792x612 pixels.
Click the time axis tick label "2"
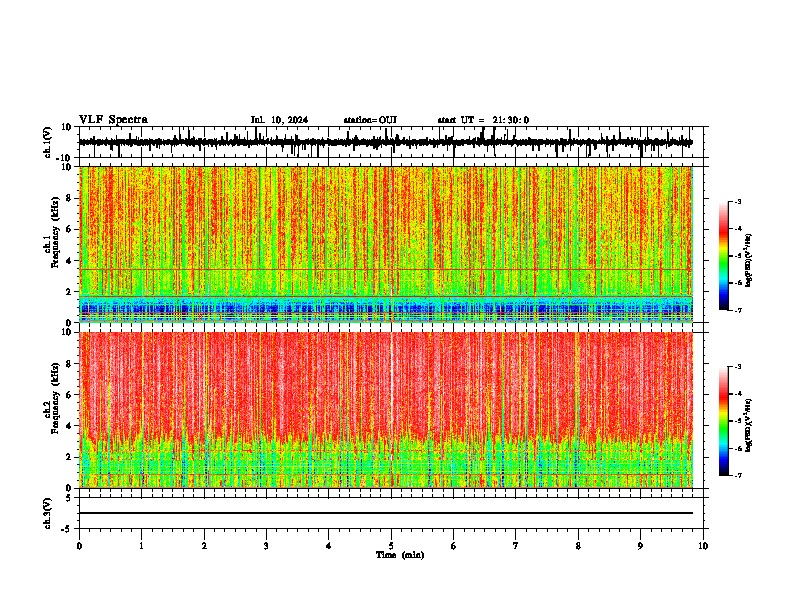tap(204, 546)
